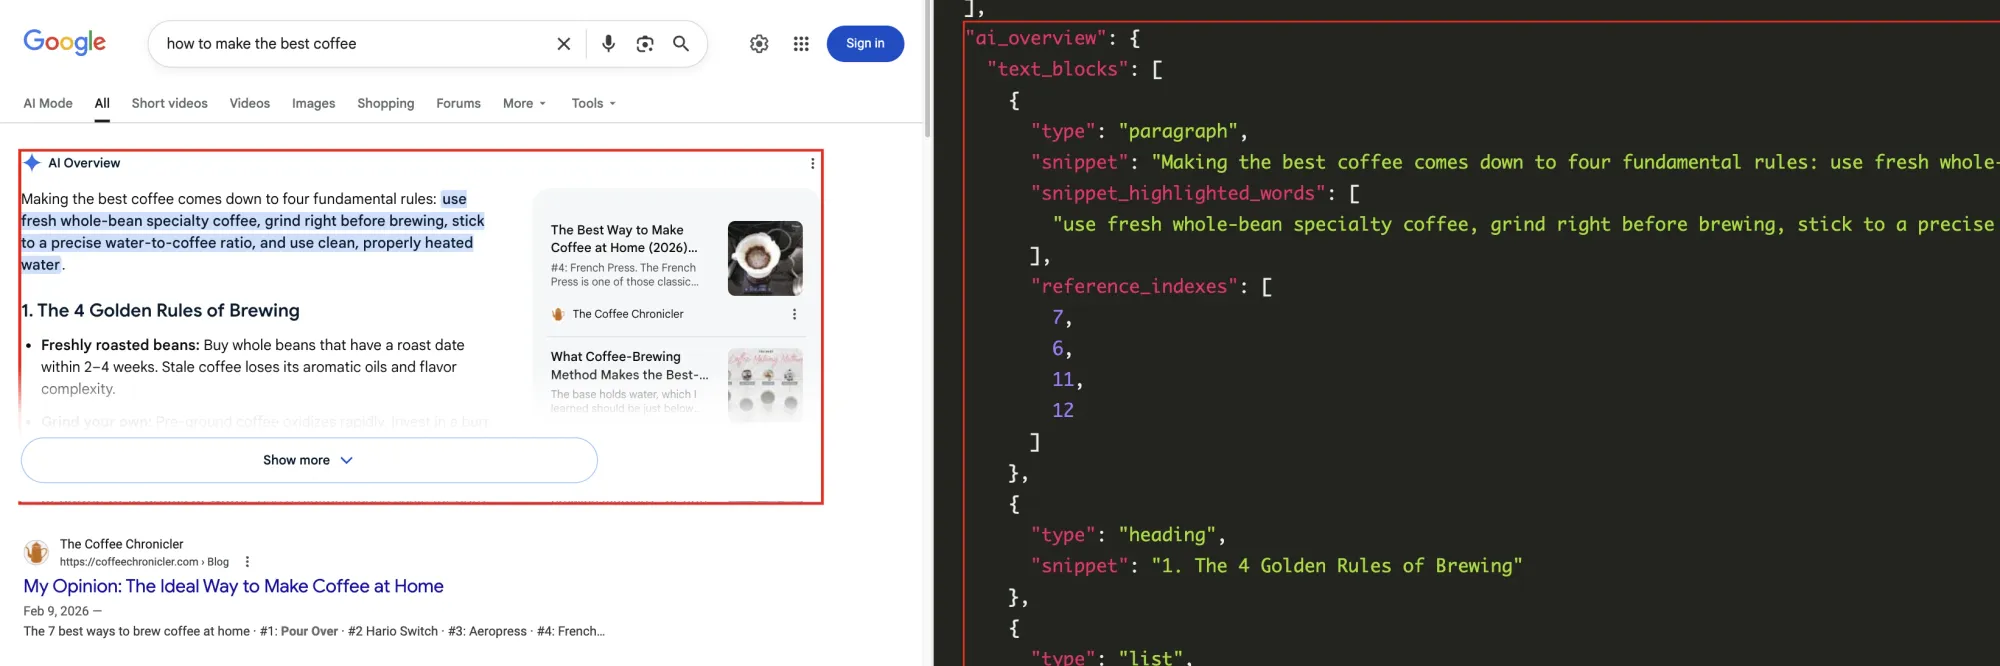
Task: Click "heading" type value in JSON
Action: (x=1167, y=534)
